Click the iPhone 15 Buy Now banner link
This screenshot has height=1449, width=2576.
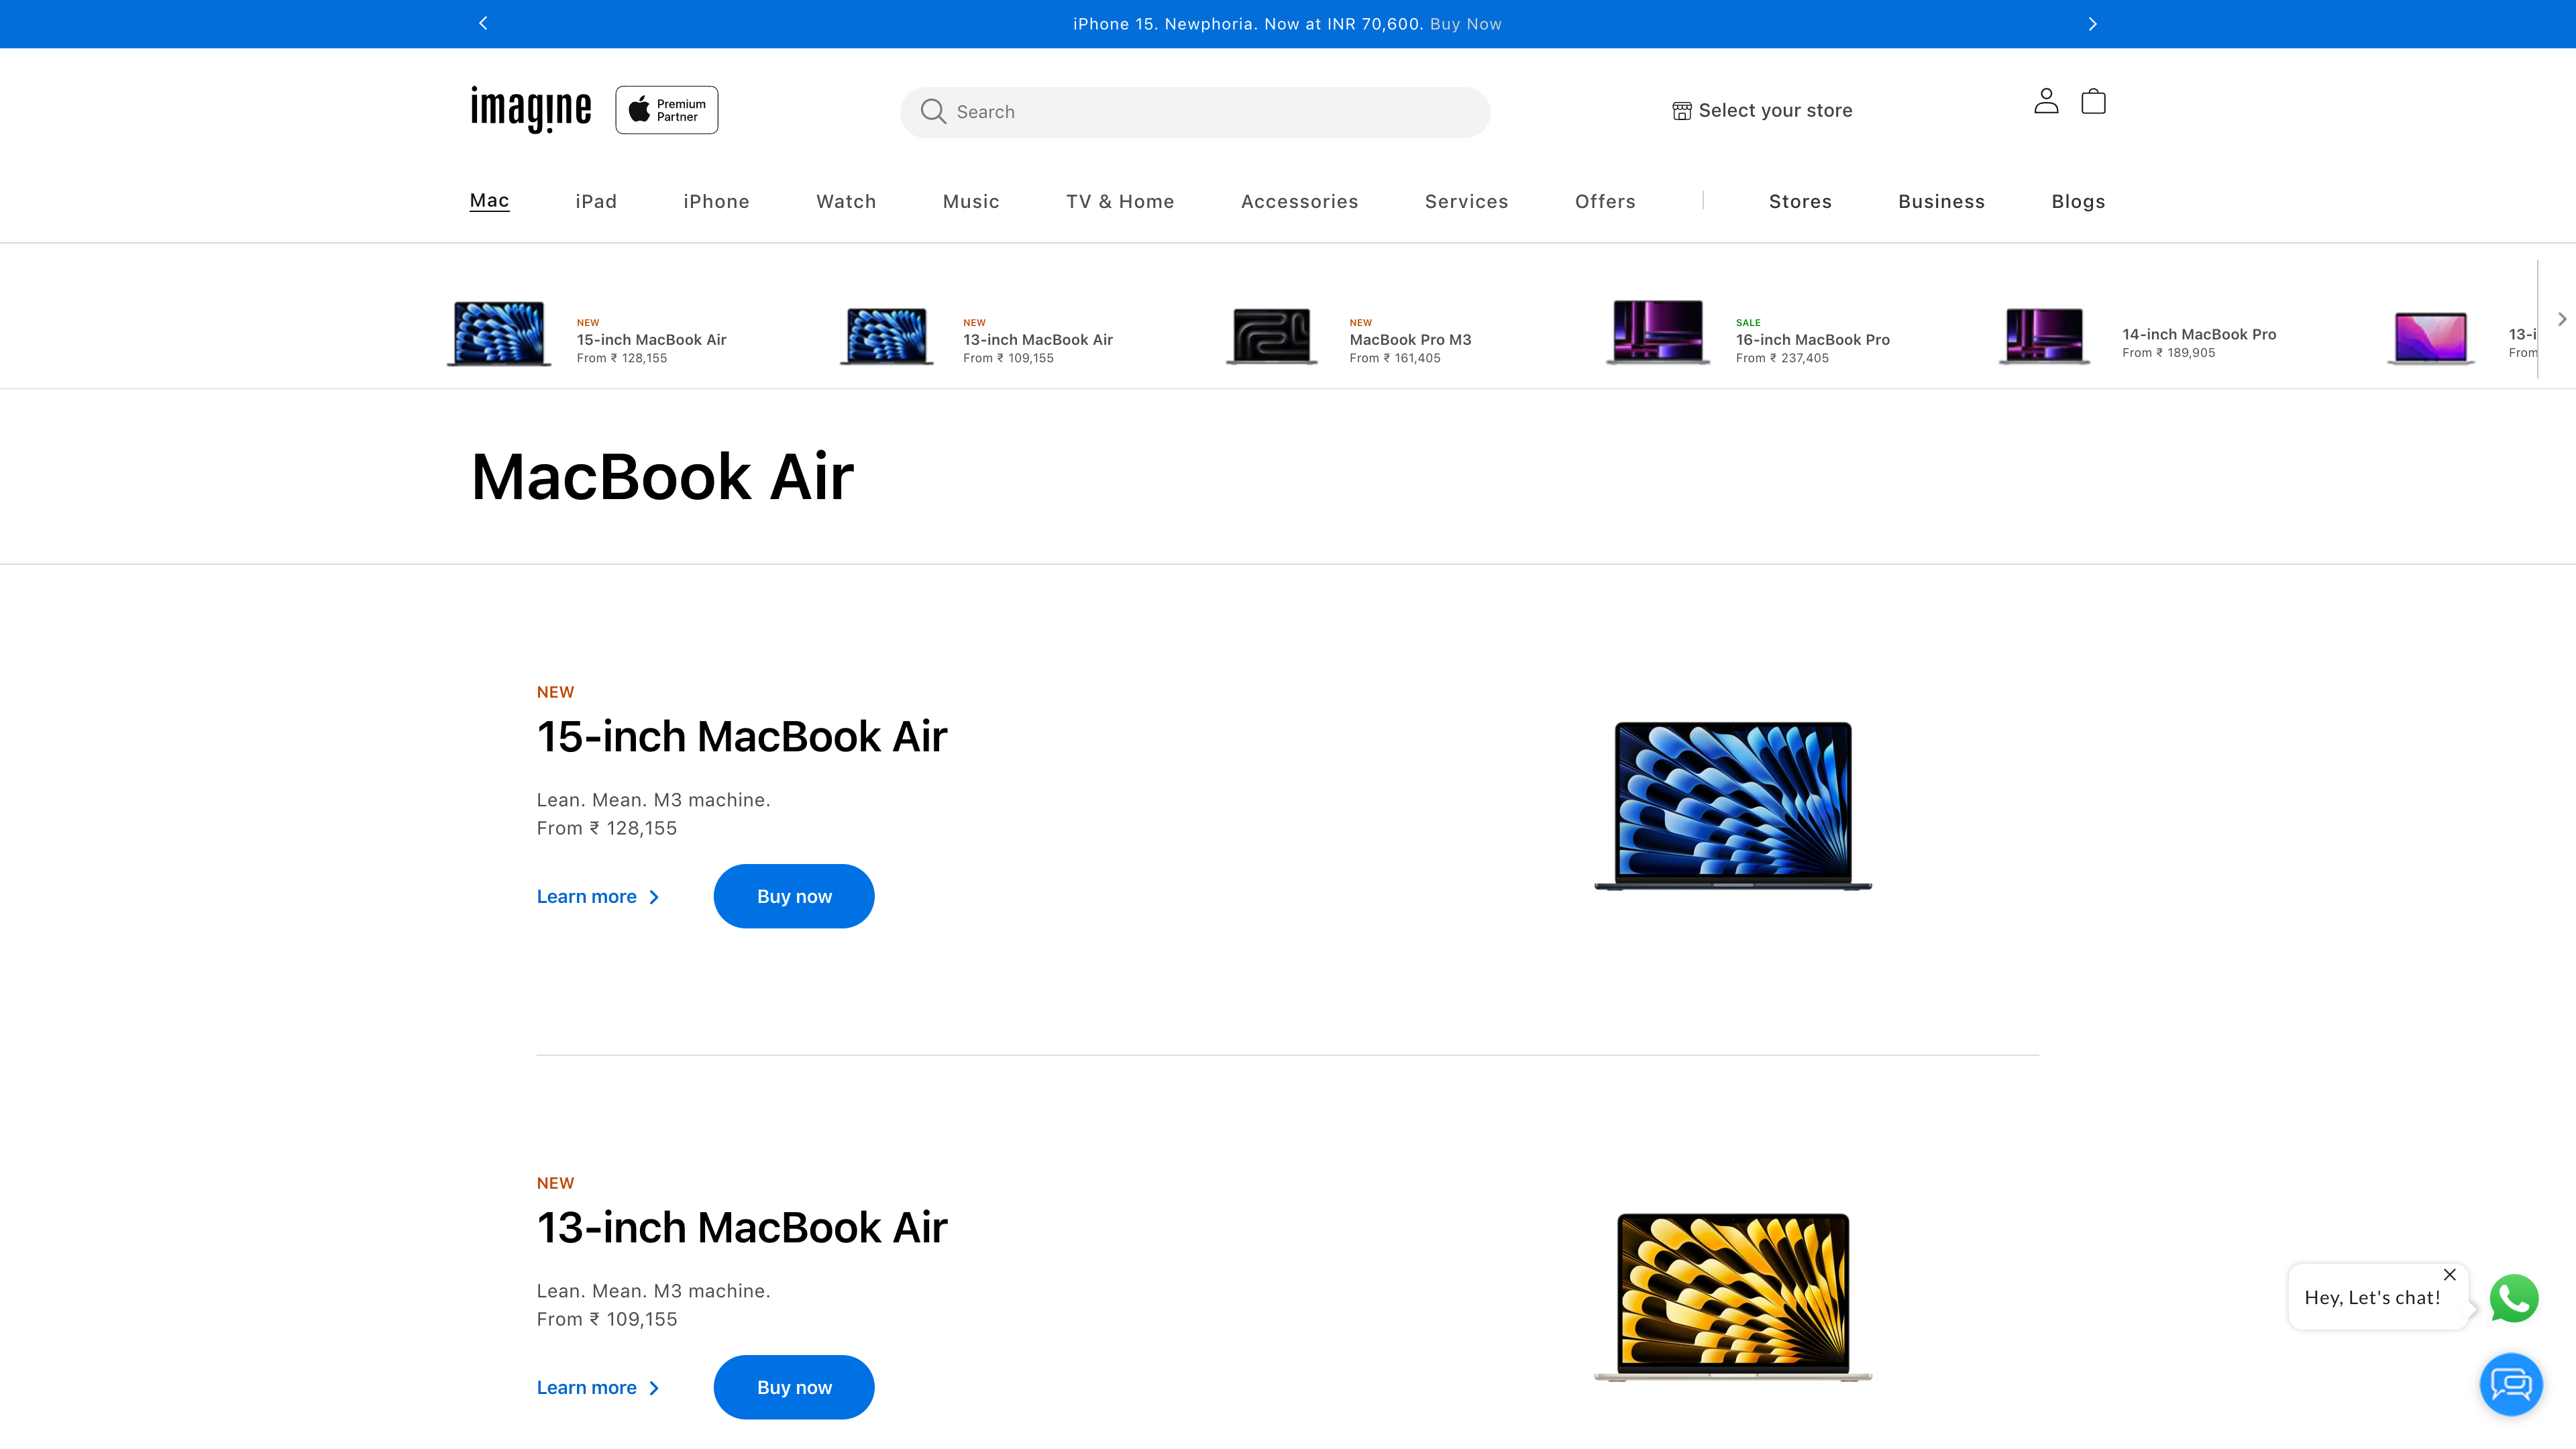tap(1465, 23)
